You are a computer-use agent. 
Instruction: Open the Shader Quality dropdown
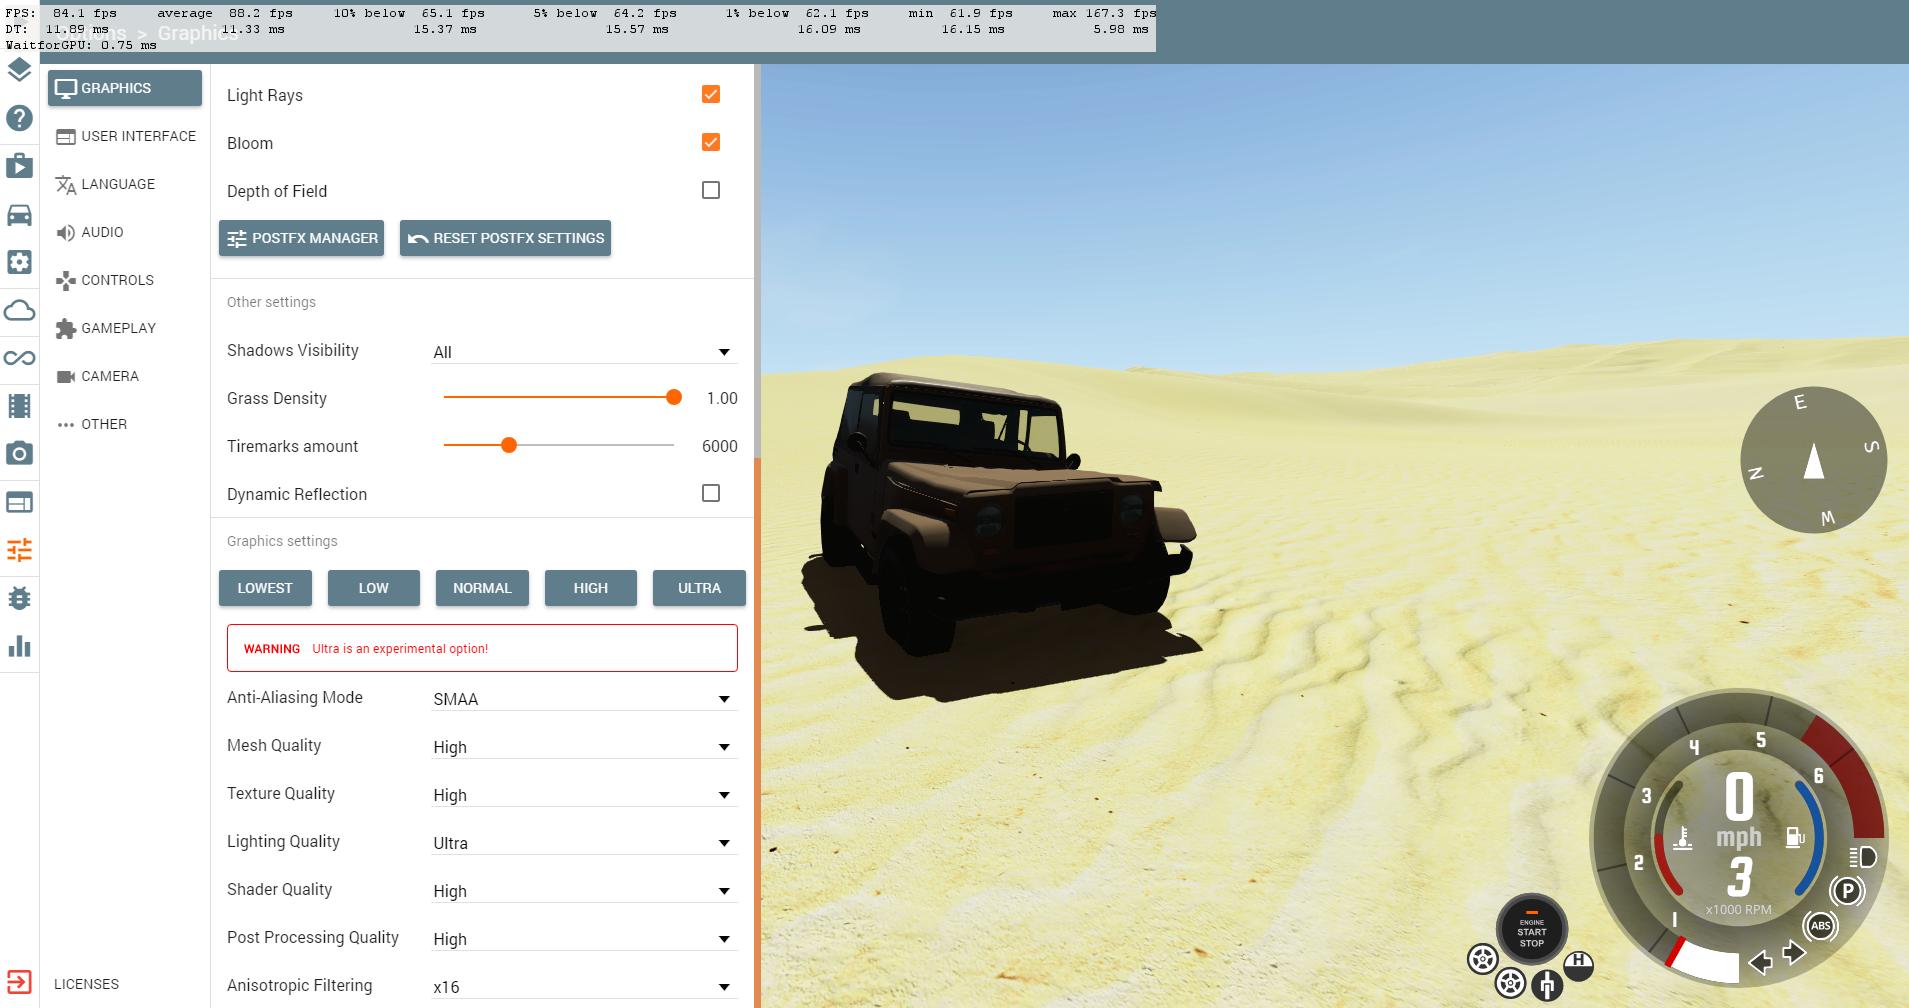click(584, 890)
